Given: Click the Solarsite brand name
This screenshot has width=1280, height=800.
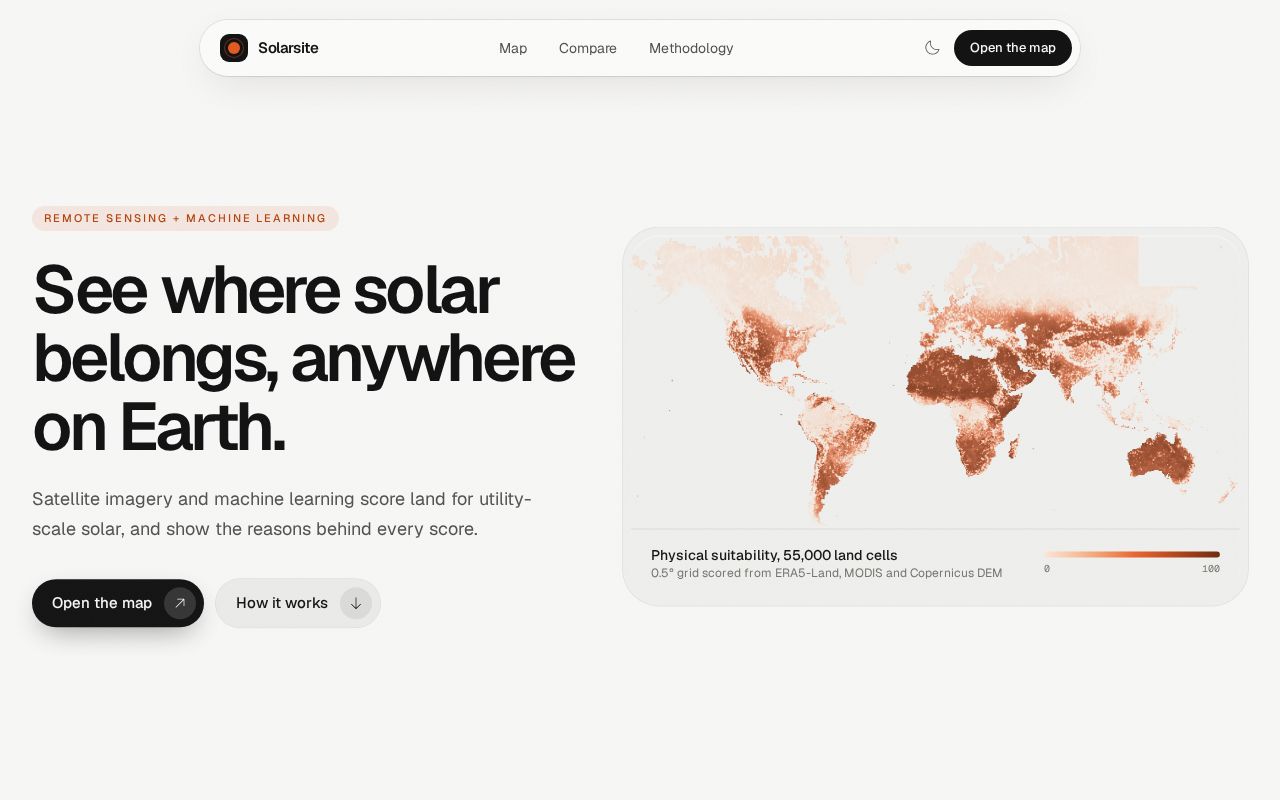Looking at the screenshot, I should click(288, 48).
